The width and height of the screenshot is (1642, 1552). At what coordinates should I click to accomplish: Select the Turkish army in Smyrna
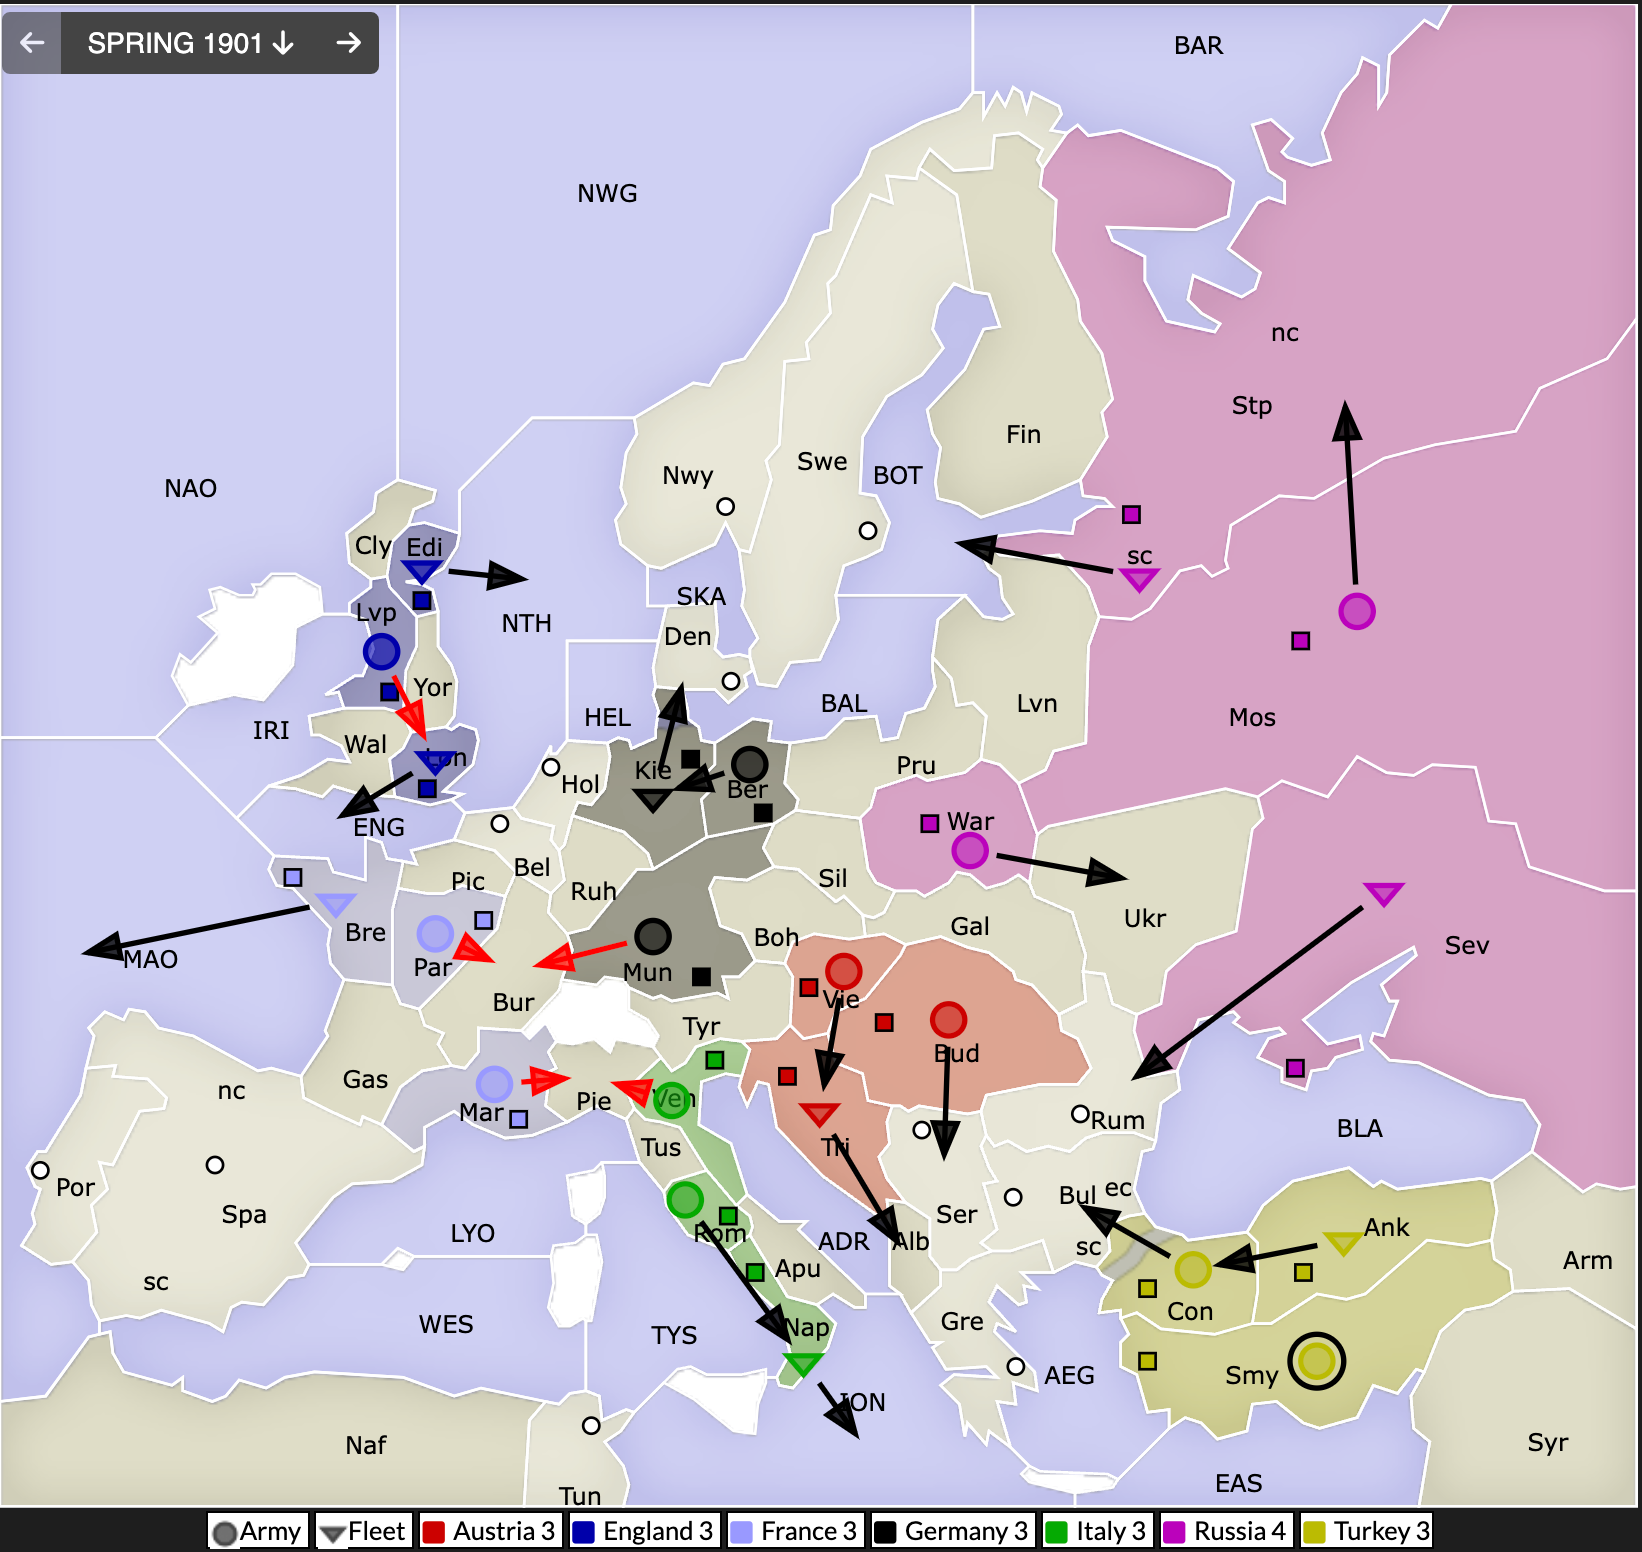[1316, 1361]
